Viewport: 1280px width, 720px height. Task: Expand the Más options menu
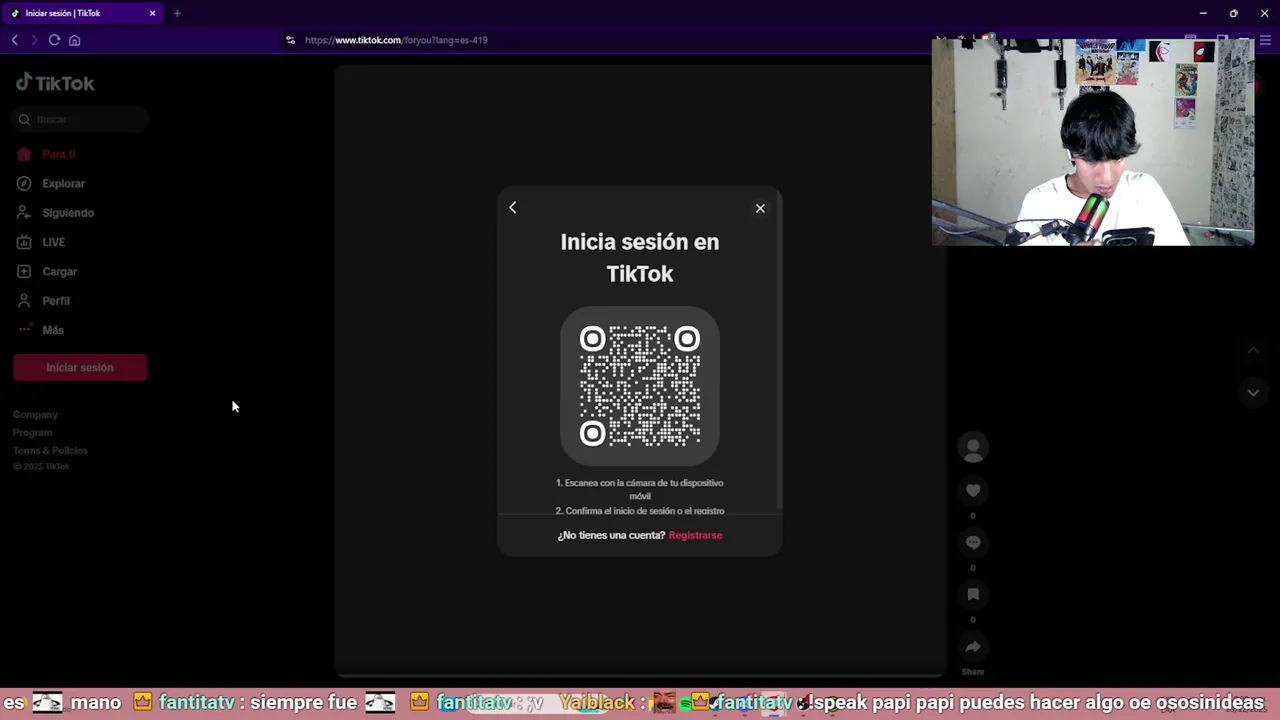[53, 330]
